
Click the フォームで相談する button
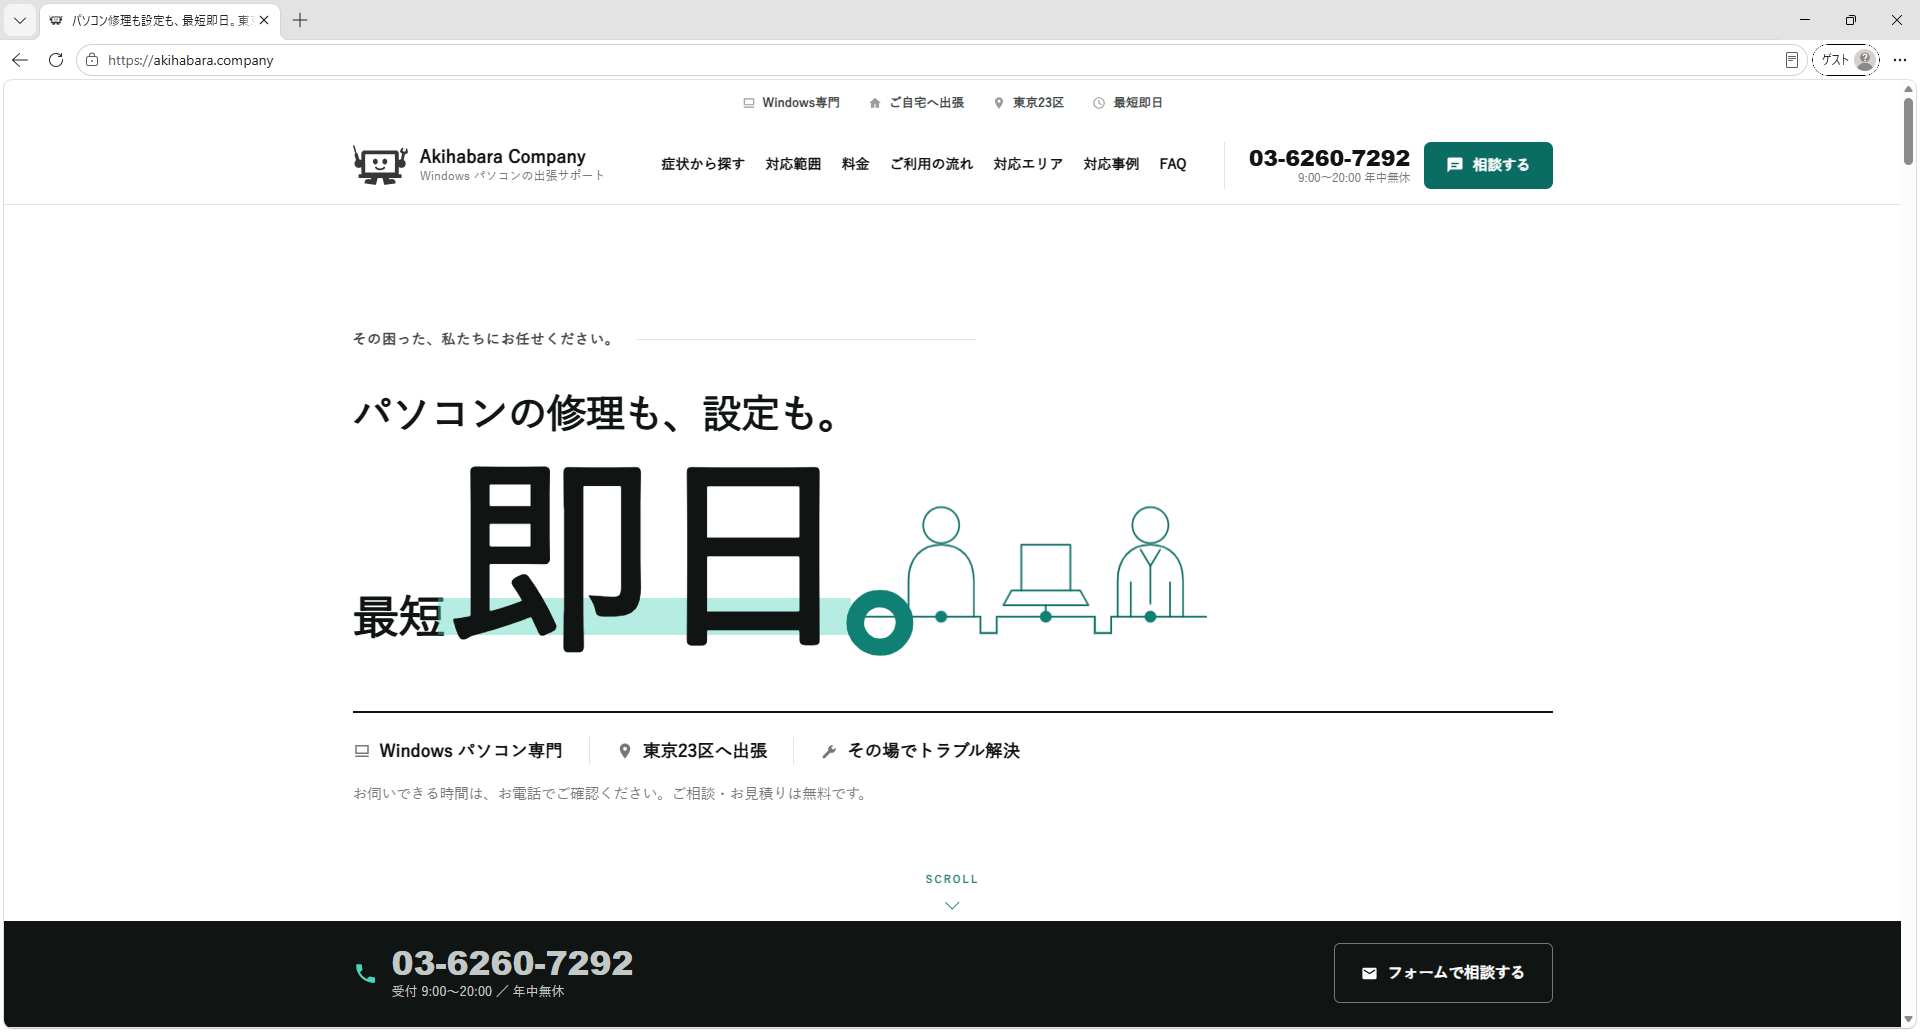[1443, 973]
